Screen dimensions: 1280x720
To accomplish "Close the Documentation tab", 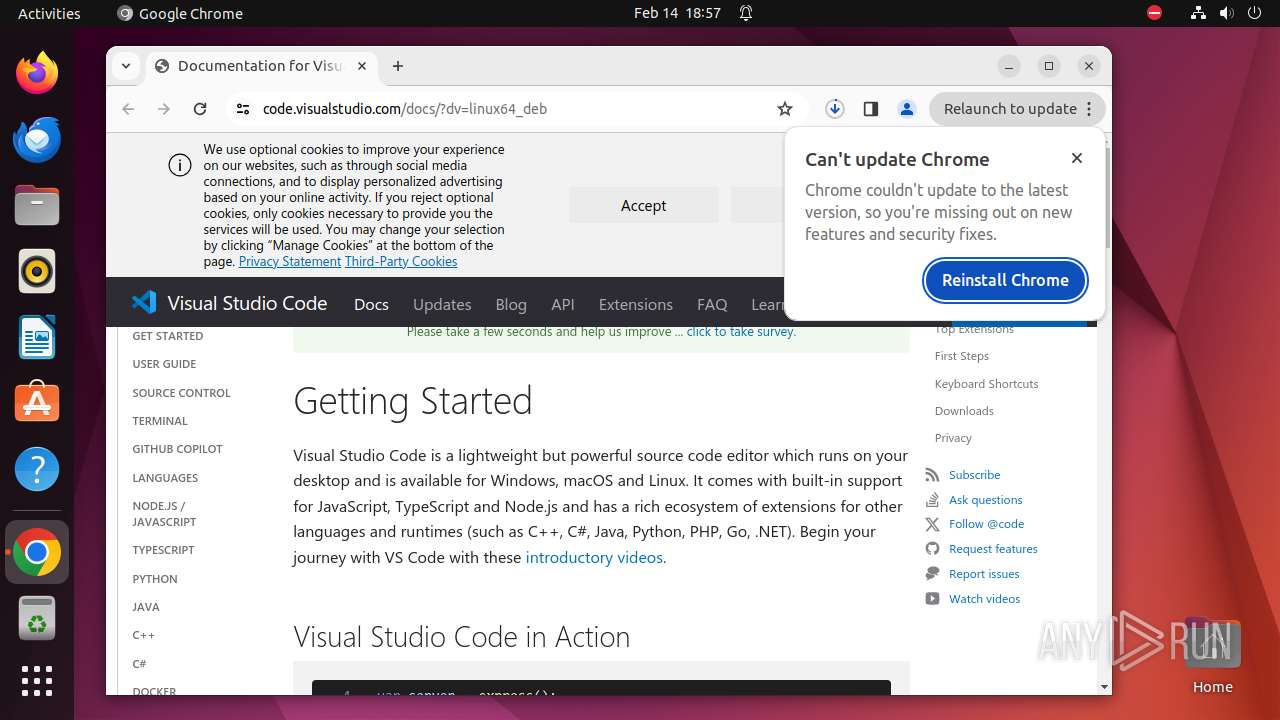I will [362, 66].
